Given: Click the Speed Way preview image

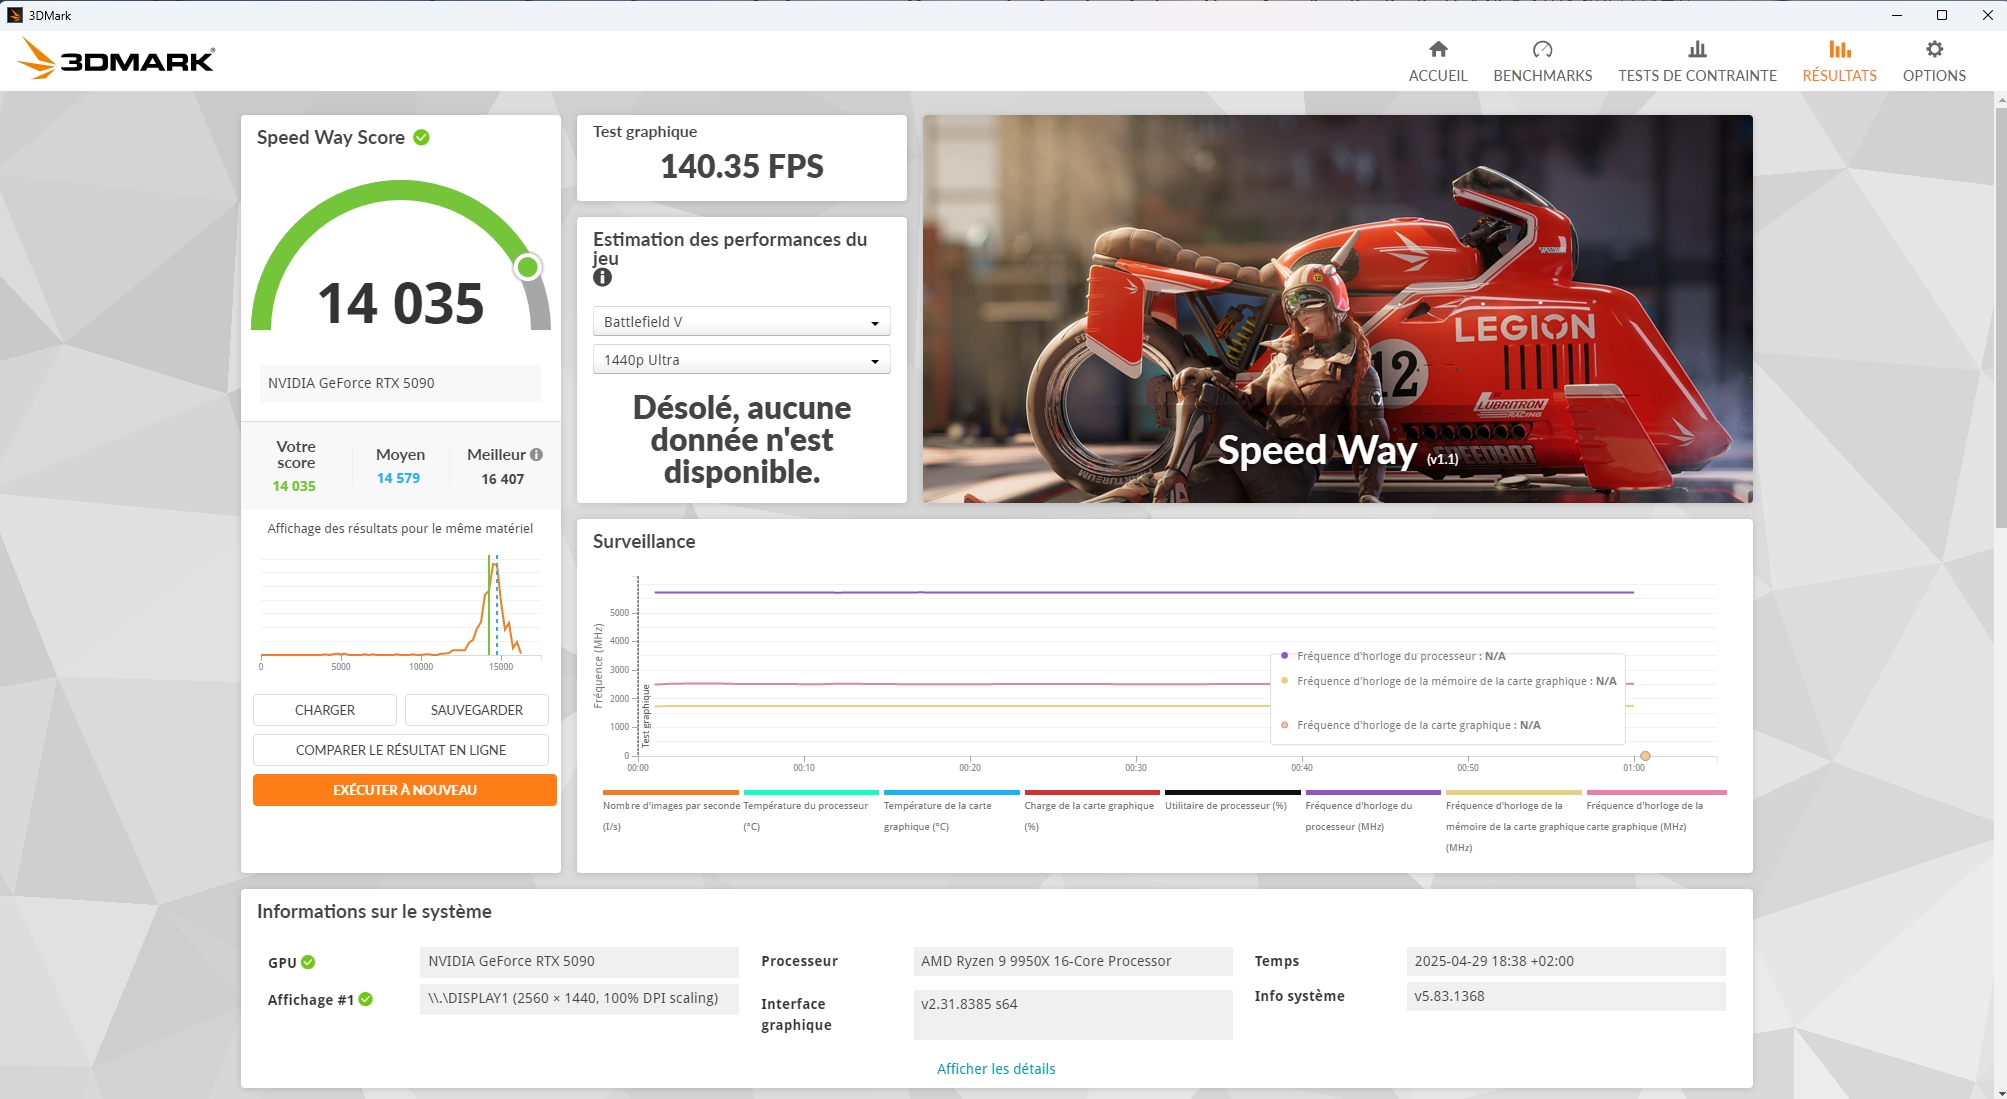Looking at the screenshot, I should click(1337, 308).
